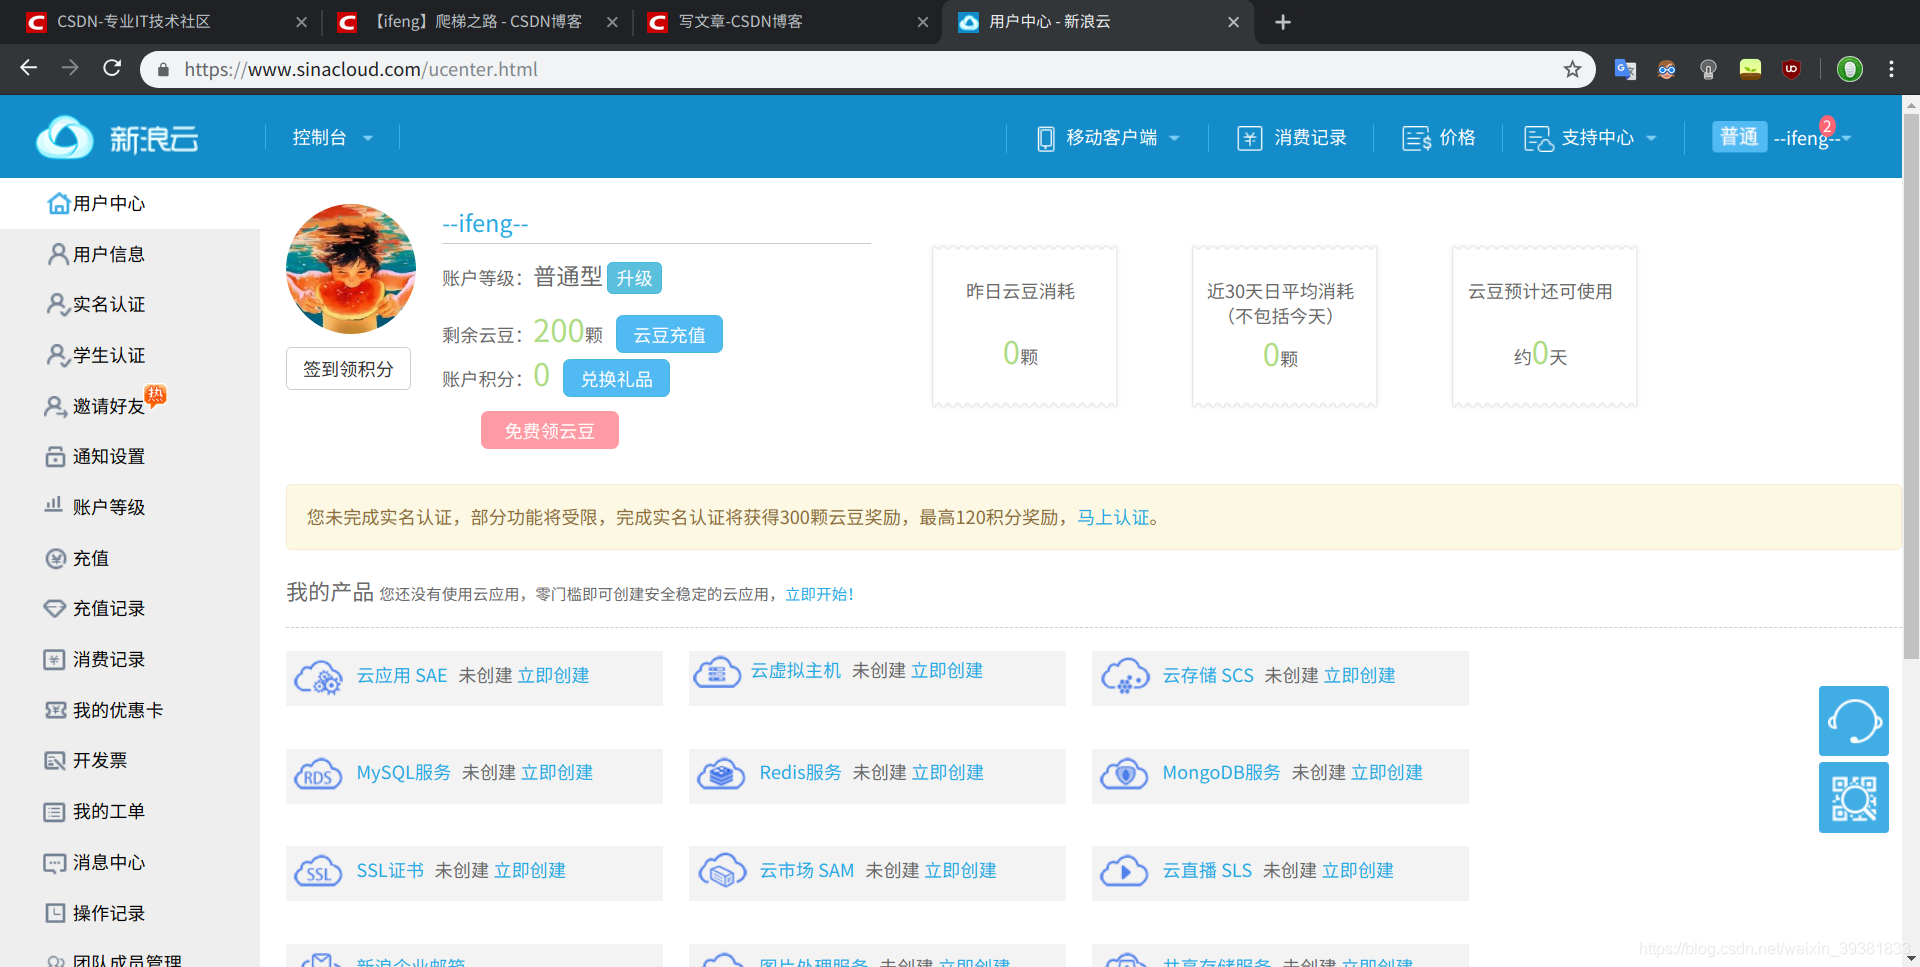
Task: Click the 云豆充值 button
Action: tap(669, 334)
